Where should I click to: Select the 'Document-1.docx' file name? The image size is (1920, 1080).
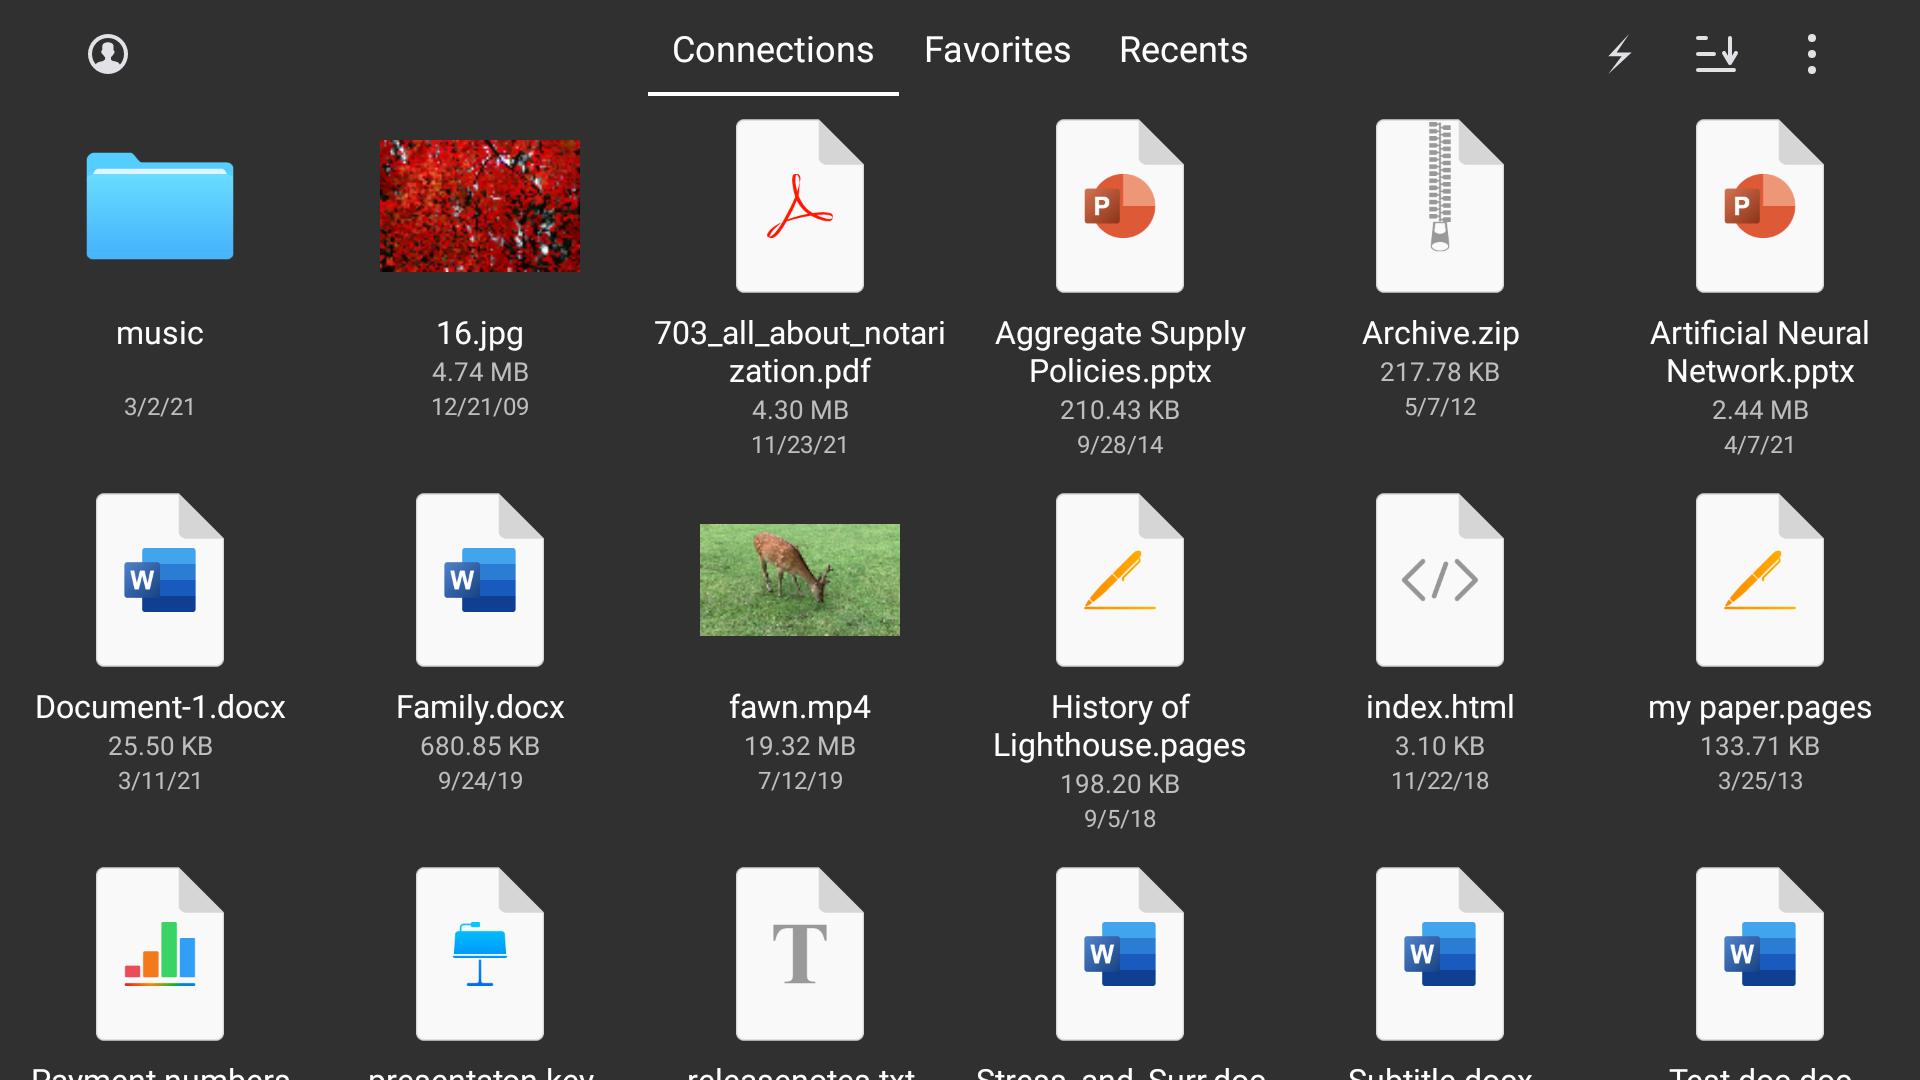160,707
